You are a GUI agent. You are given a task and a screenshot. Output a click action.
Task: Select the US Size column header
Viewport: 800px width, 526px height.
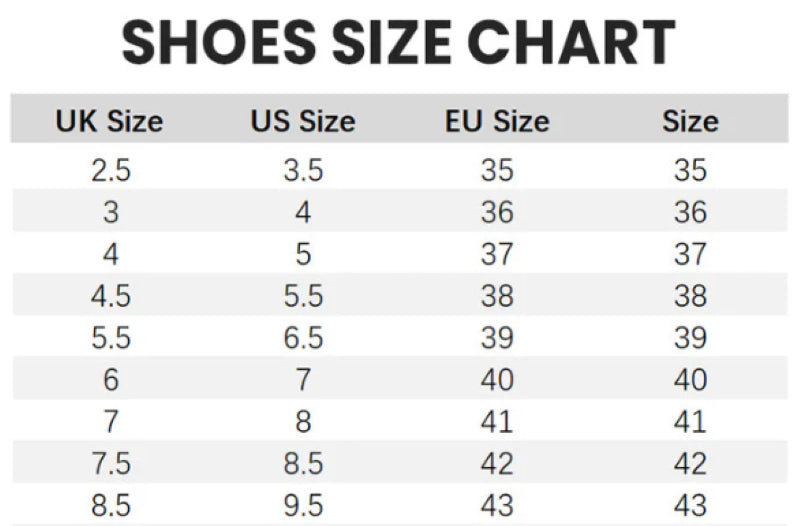303,122
